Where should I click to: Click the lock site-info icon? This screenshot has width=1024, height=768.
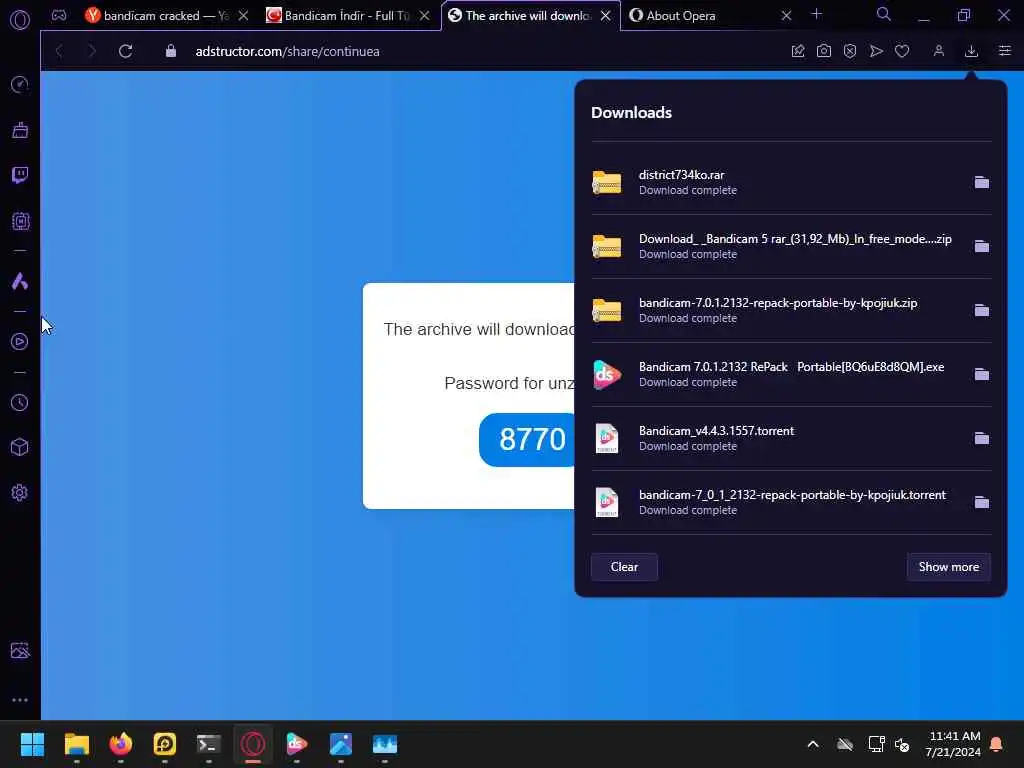pos(170,51)
